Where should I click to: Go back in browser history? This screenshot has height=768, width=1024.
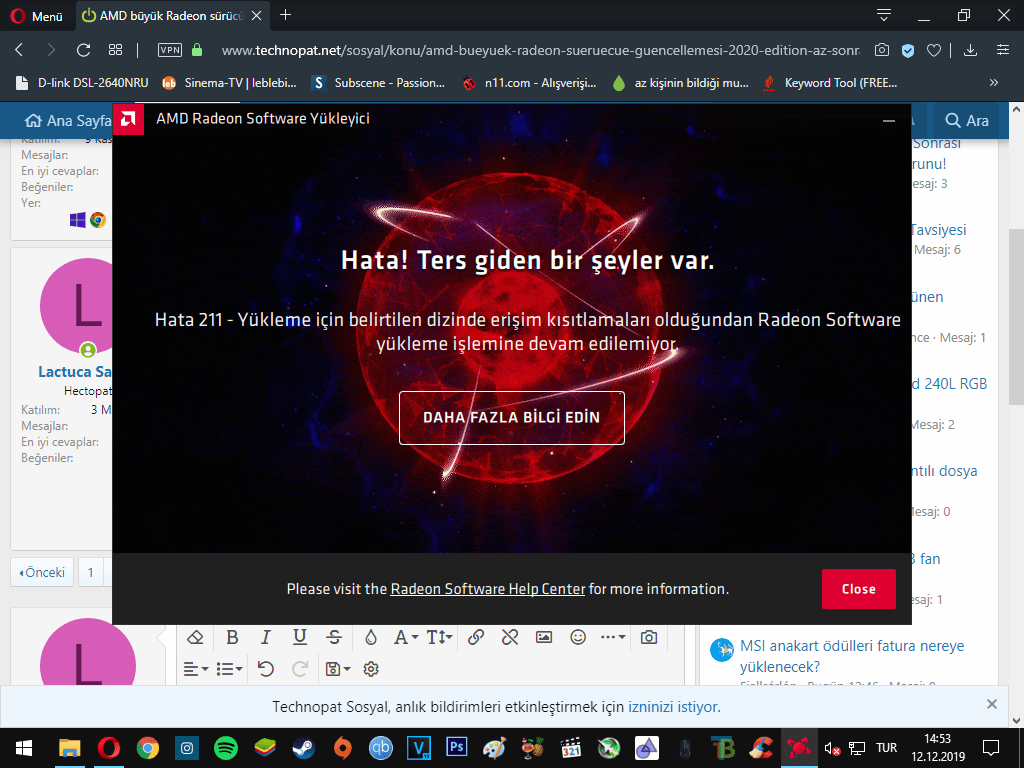click(x=19, y=50)
